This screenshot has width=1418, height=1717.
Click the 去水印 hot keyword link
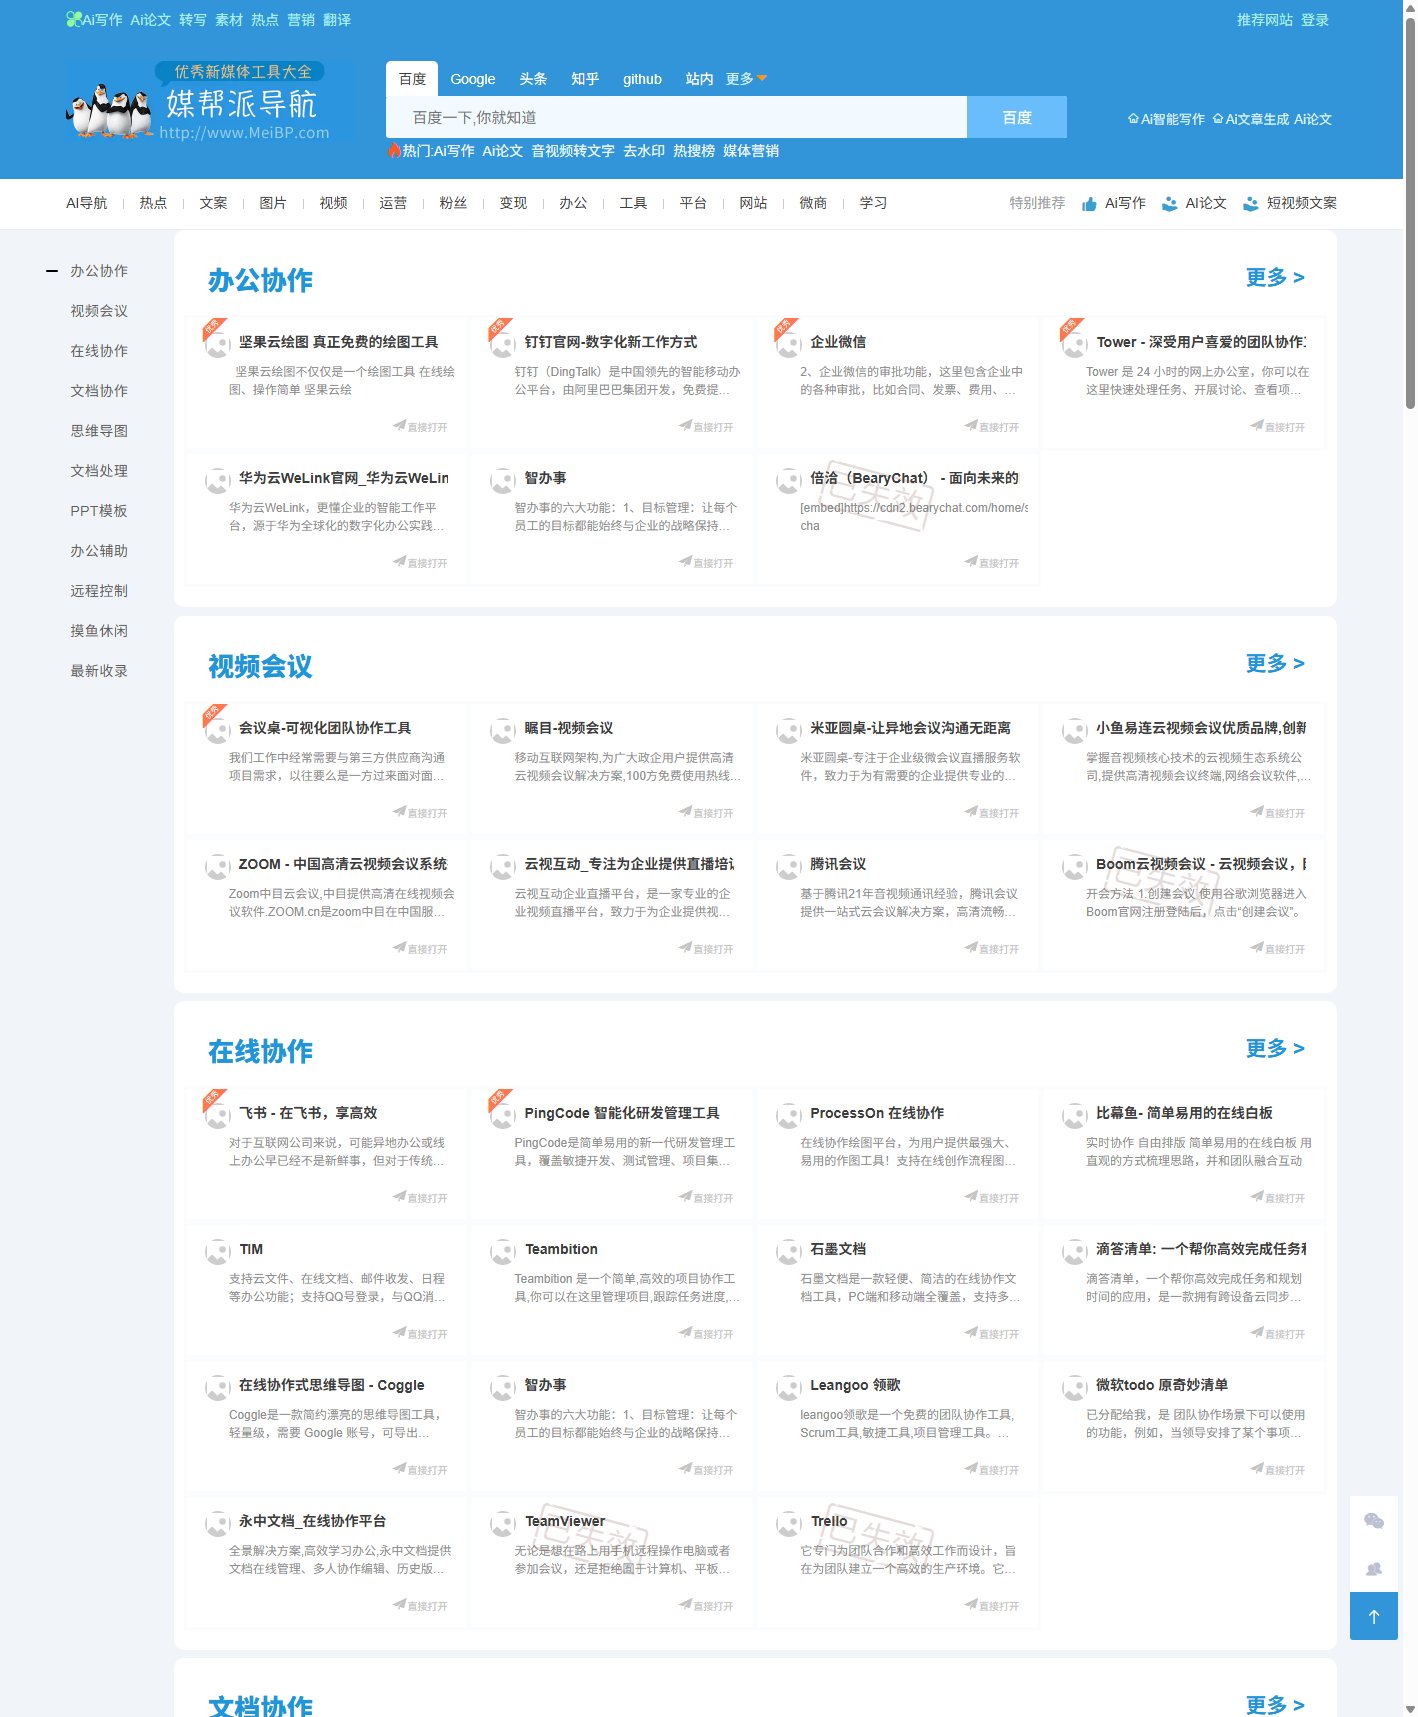pyautogui.click(x=644, y=151)
